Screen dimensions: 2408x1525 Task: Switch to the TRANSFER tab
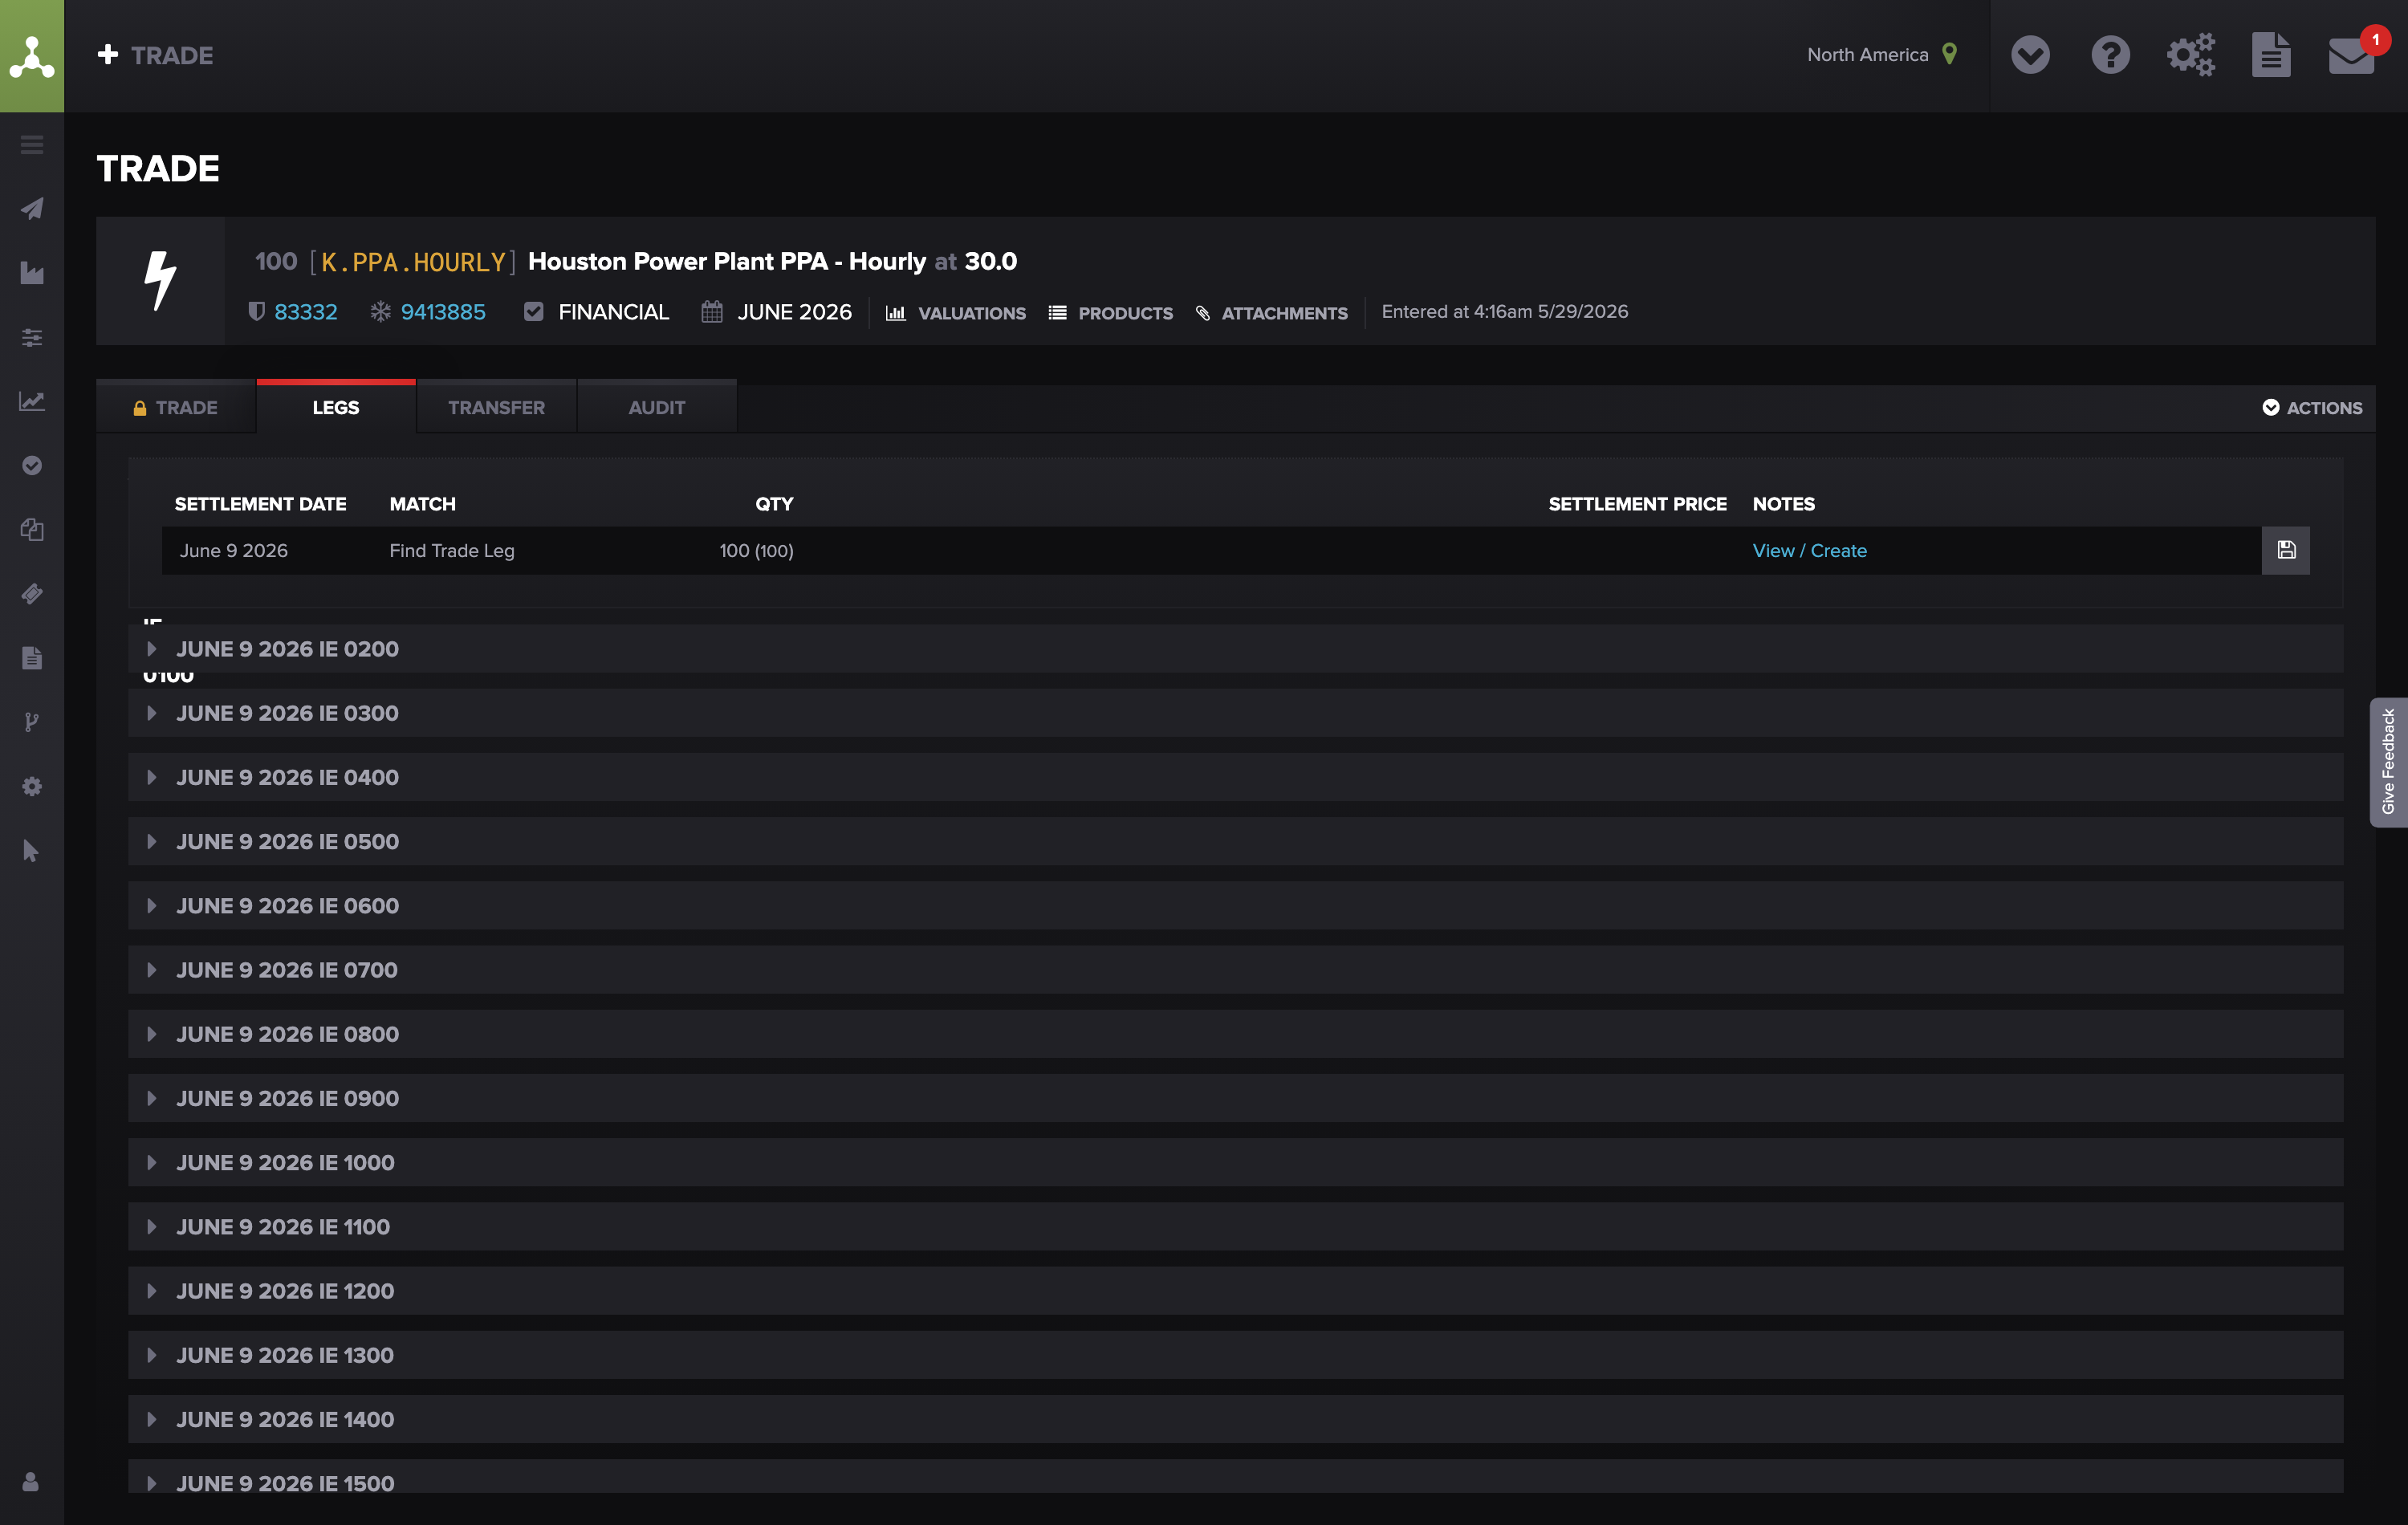point(496,407)
